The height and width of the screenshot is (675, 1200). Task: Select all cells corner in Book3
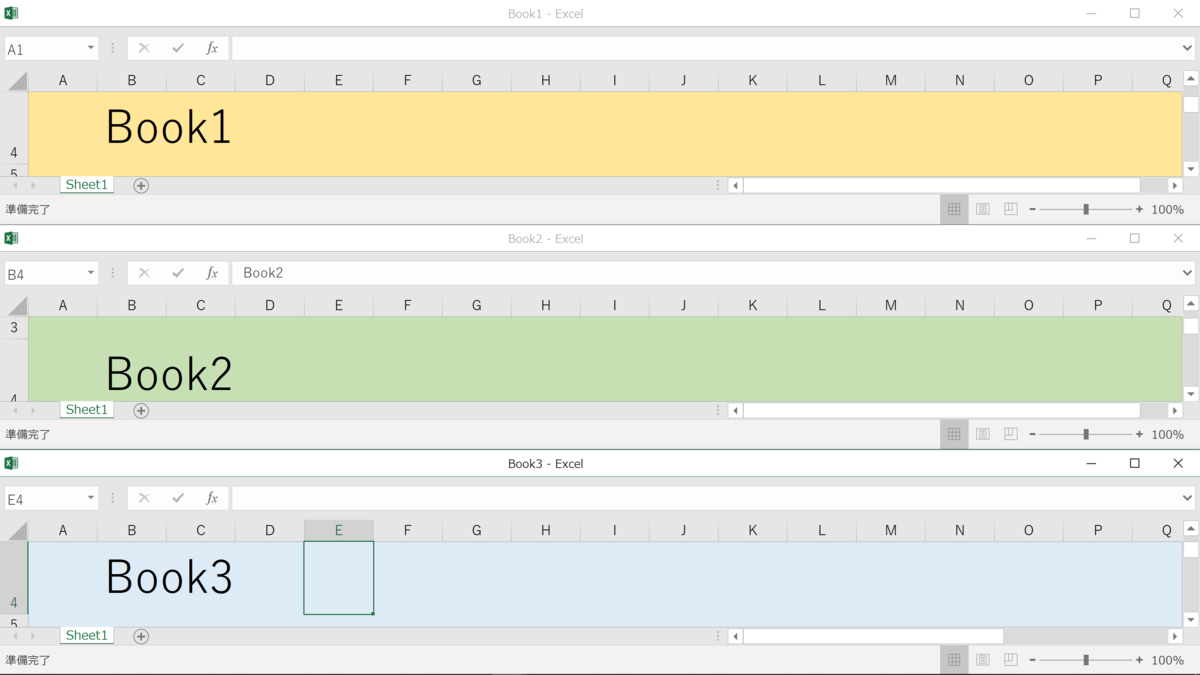pos(17,531)
